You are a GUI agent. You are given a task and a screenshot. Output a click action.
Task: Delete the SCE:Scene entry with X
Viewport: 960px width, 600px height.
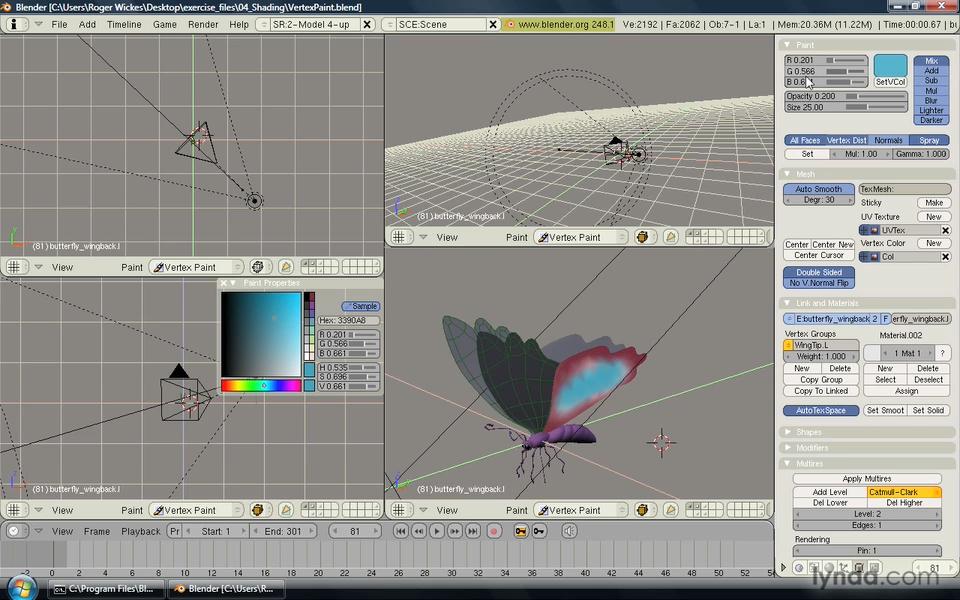tap(493, 24)
